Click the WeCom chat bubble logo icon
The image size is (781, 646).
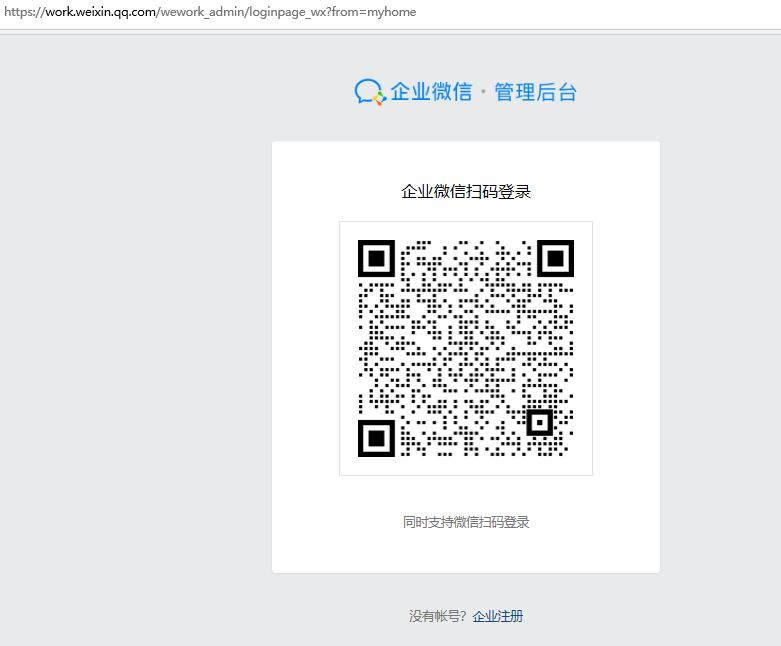click(369, 92)
